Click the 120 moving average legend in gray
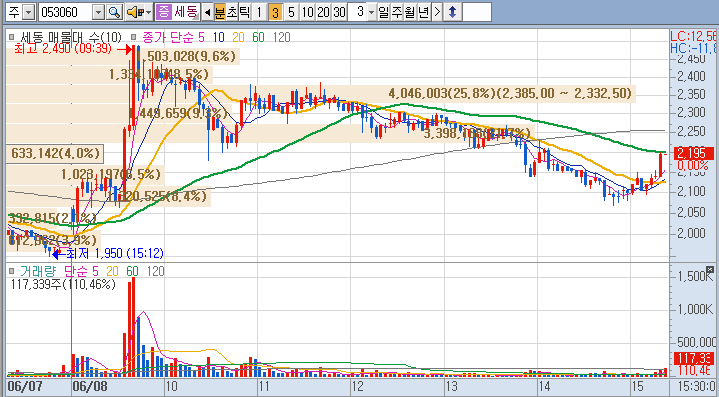Screen dimensions: 719x397 pos(281,37)
